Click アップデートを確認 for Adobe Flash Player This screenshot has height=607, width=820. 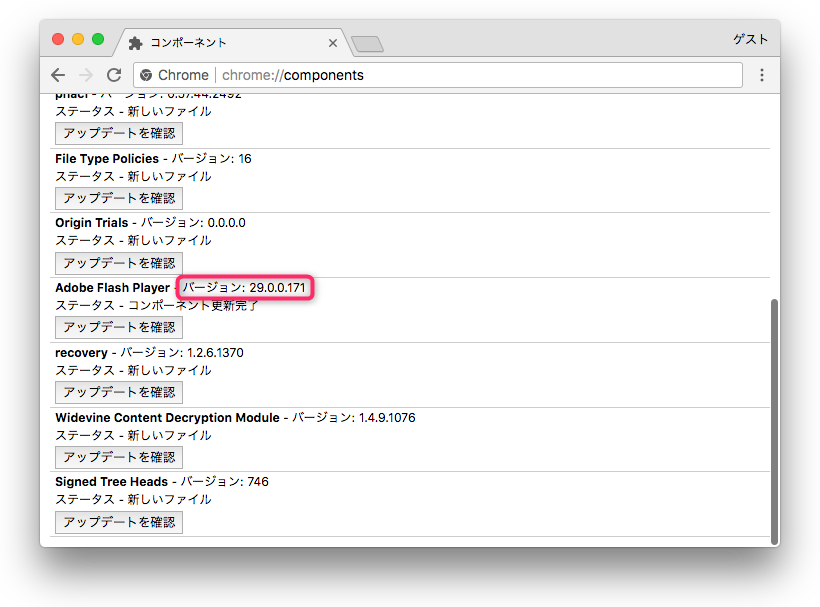119,327
